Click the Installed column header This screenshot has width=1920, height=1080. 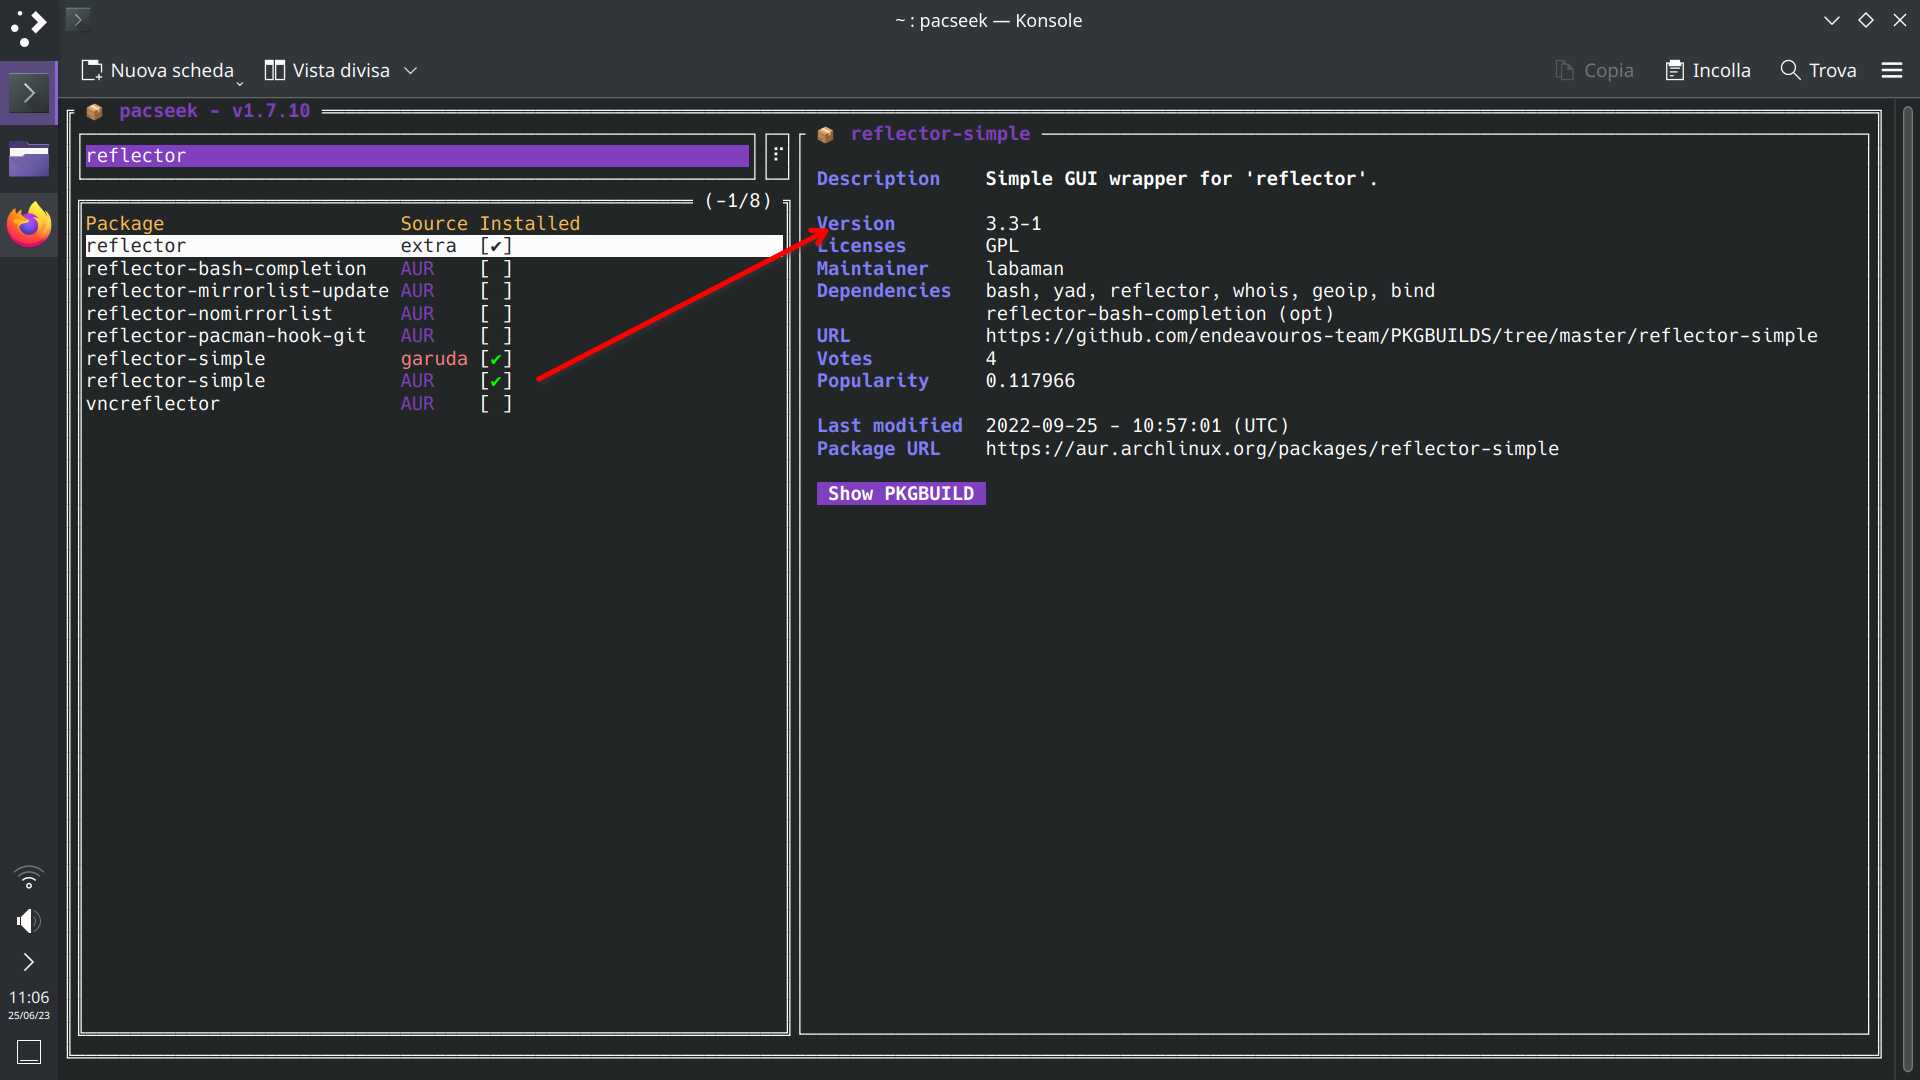(x=530, y=224)
